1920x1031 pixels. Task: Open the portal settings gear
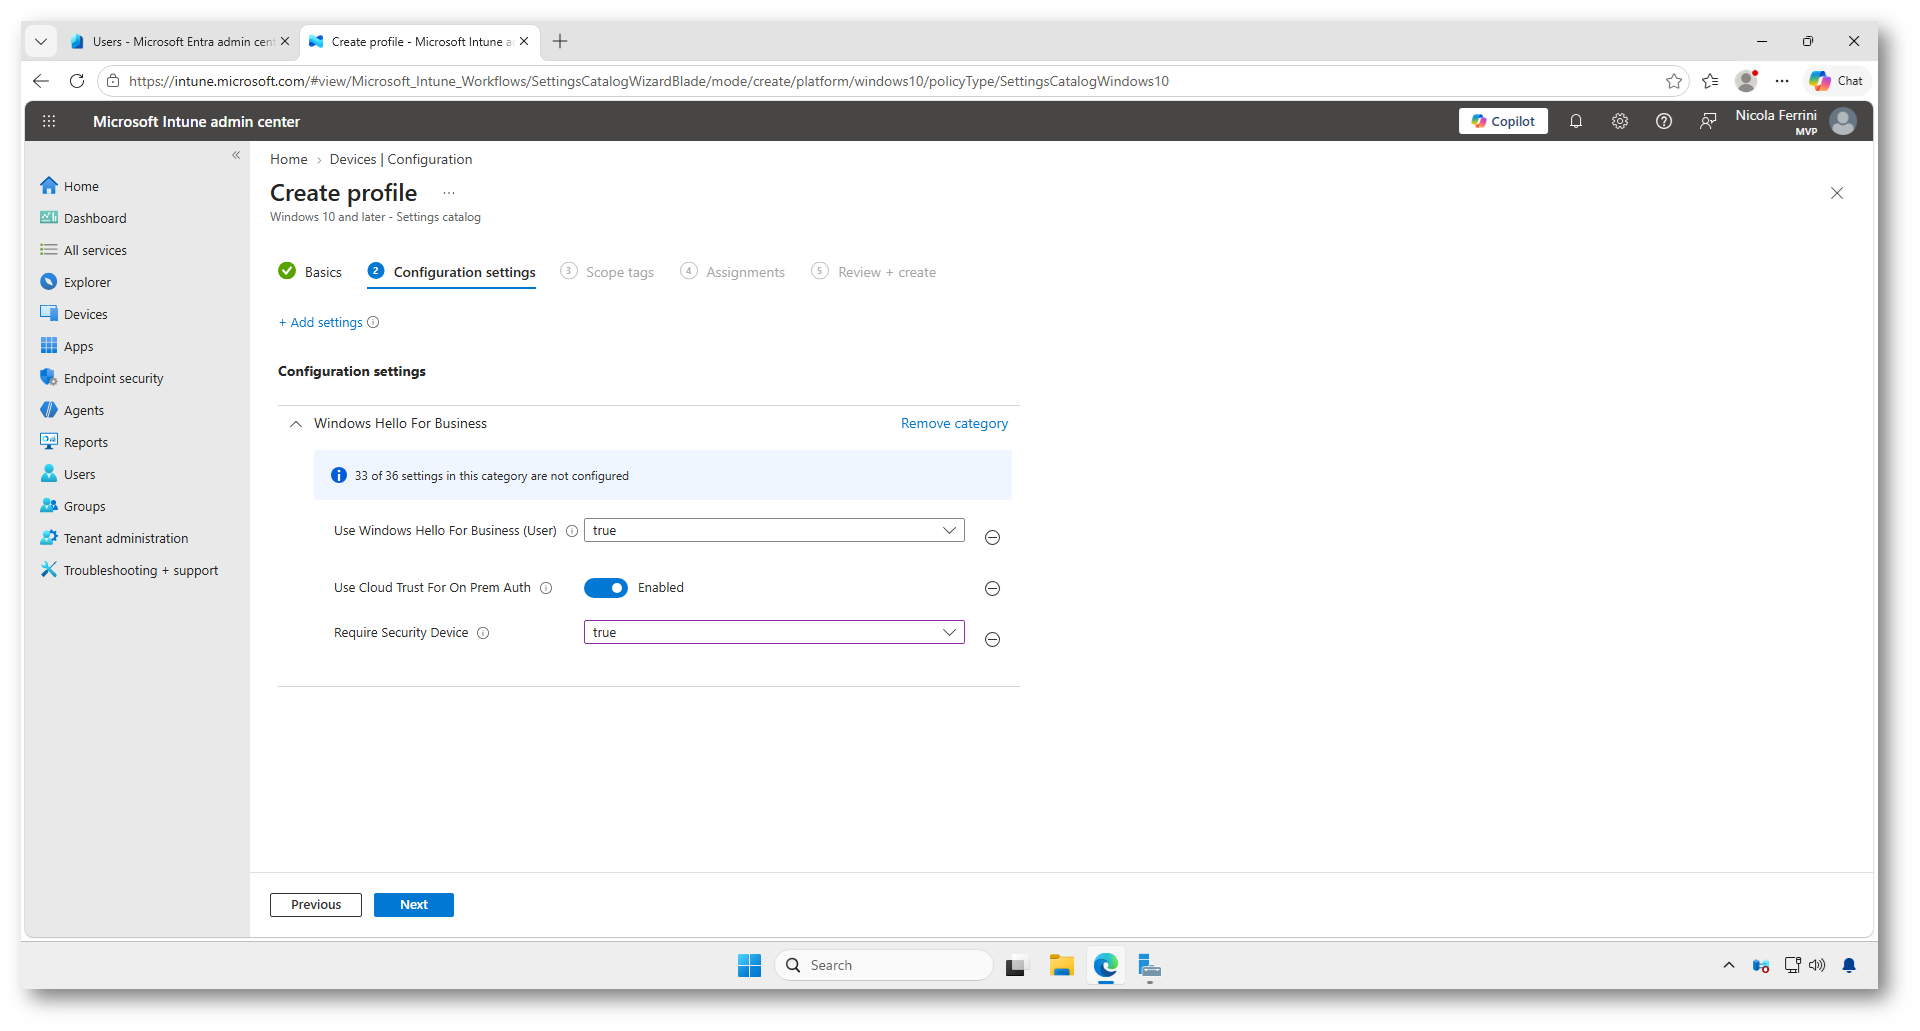click(1620, 121)
